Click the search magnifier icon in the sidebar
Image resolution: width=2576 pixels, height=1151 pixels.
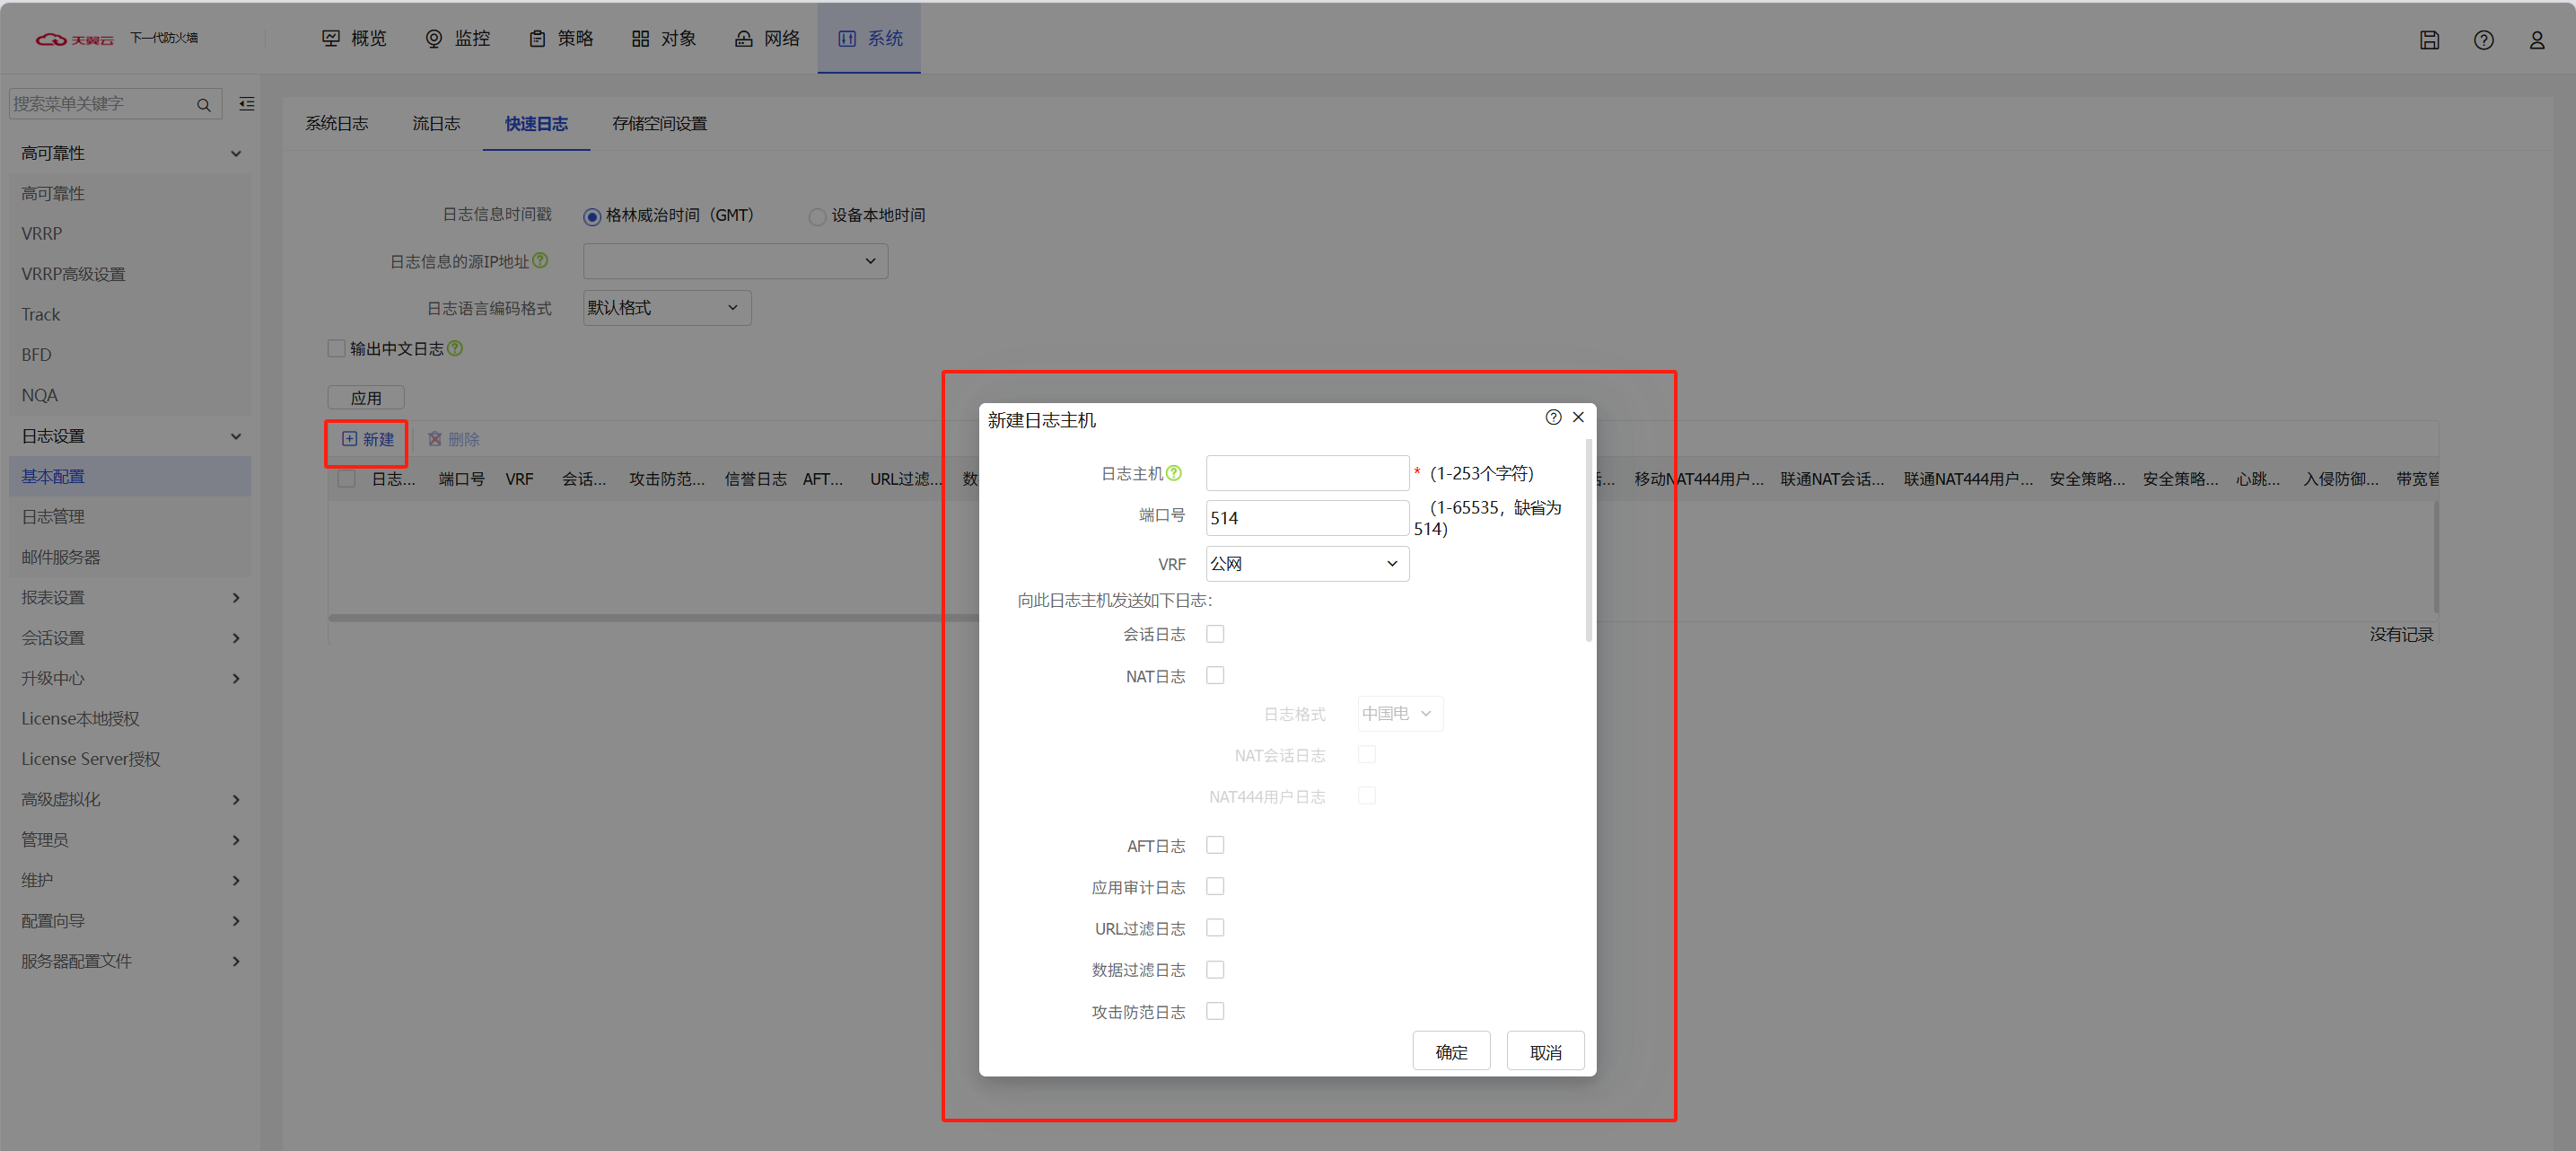tap(204, 104)
